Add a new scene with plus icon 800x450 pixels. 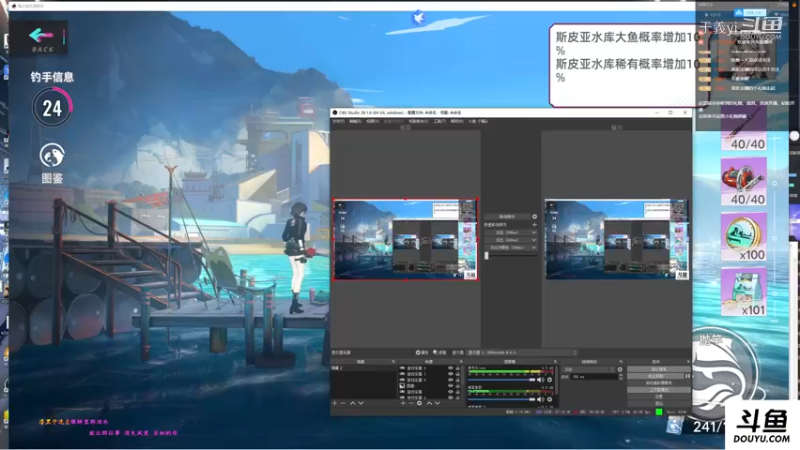[x=334, y=403]
